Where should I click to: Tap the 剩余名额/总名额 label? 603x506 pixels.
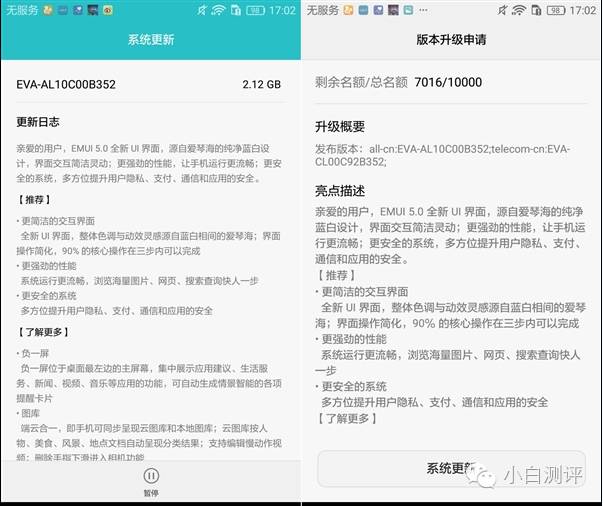point(361,82)
